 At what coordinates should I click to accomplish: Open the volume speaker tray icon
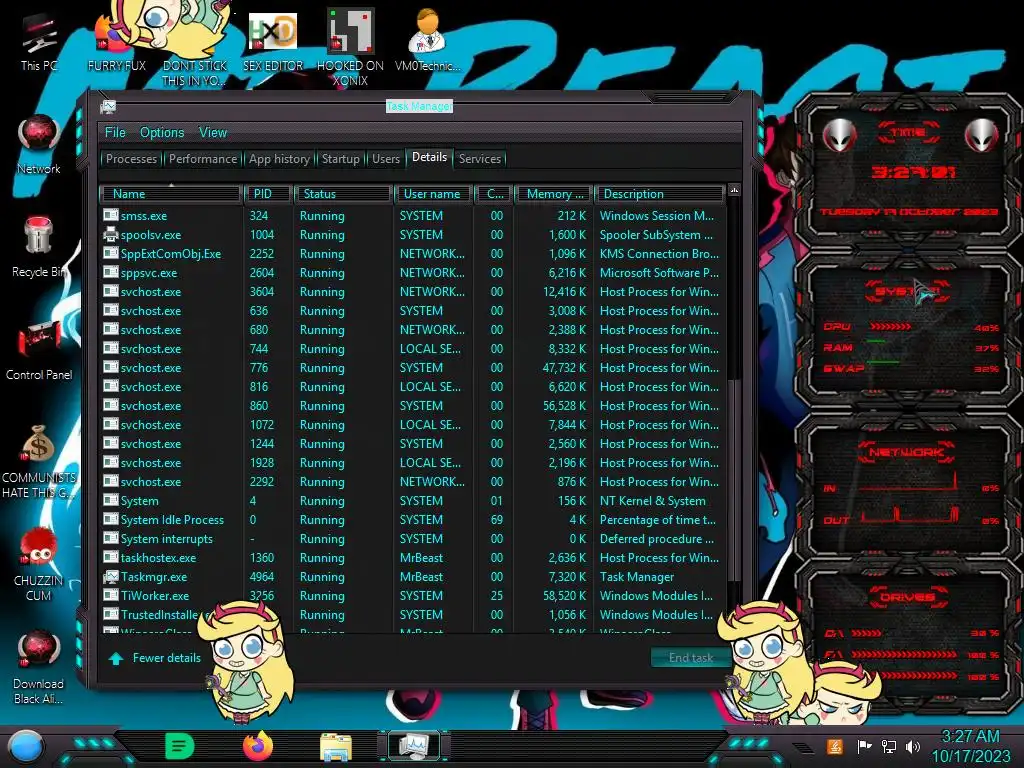(913, 746)
